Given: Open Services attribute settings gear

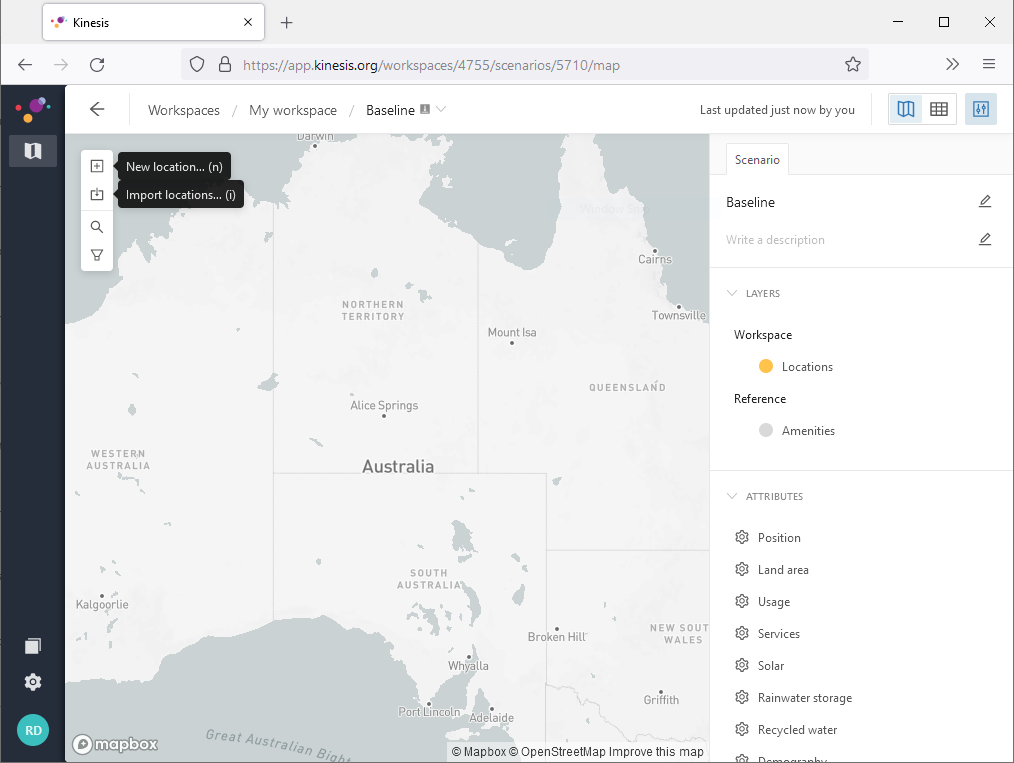Looking at the screenshot, I should 742,633.
